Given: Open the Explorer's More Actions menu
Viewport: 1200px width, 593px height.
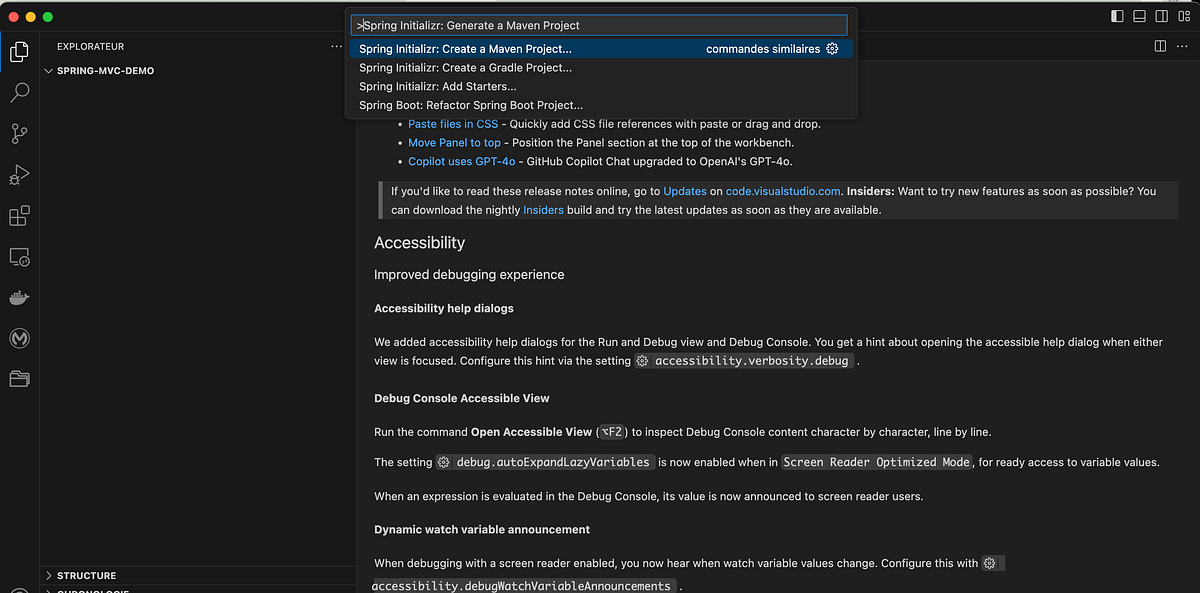Looking at the screenshot, I should click(336, 46).
